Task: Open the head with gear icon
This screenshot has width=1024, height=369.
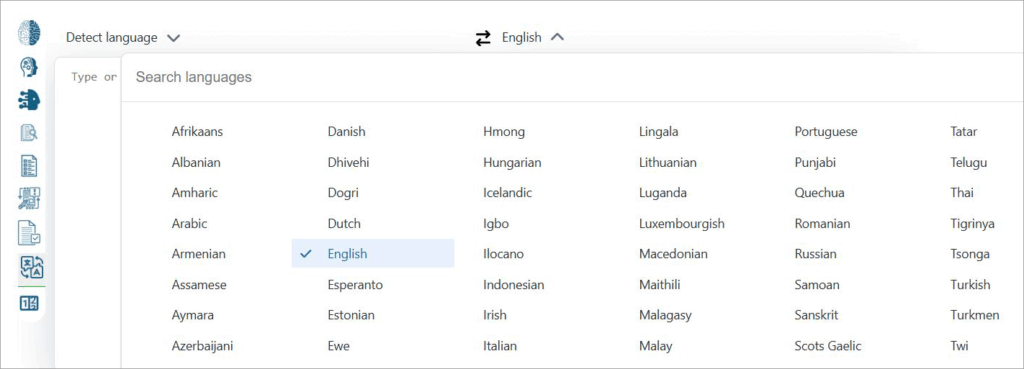Action: pos(29,67)
